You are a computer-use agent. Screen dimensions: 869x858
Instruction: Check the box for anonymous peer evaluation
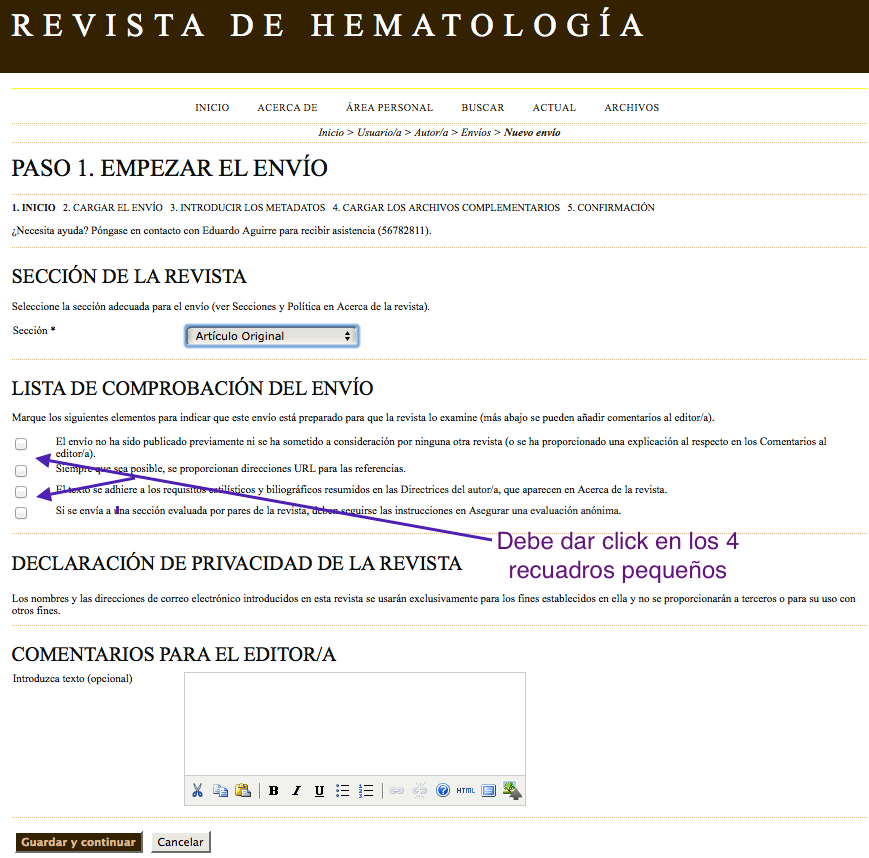[21, 513]
